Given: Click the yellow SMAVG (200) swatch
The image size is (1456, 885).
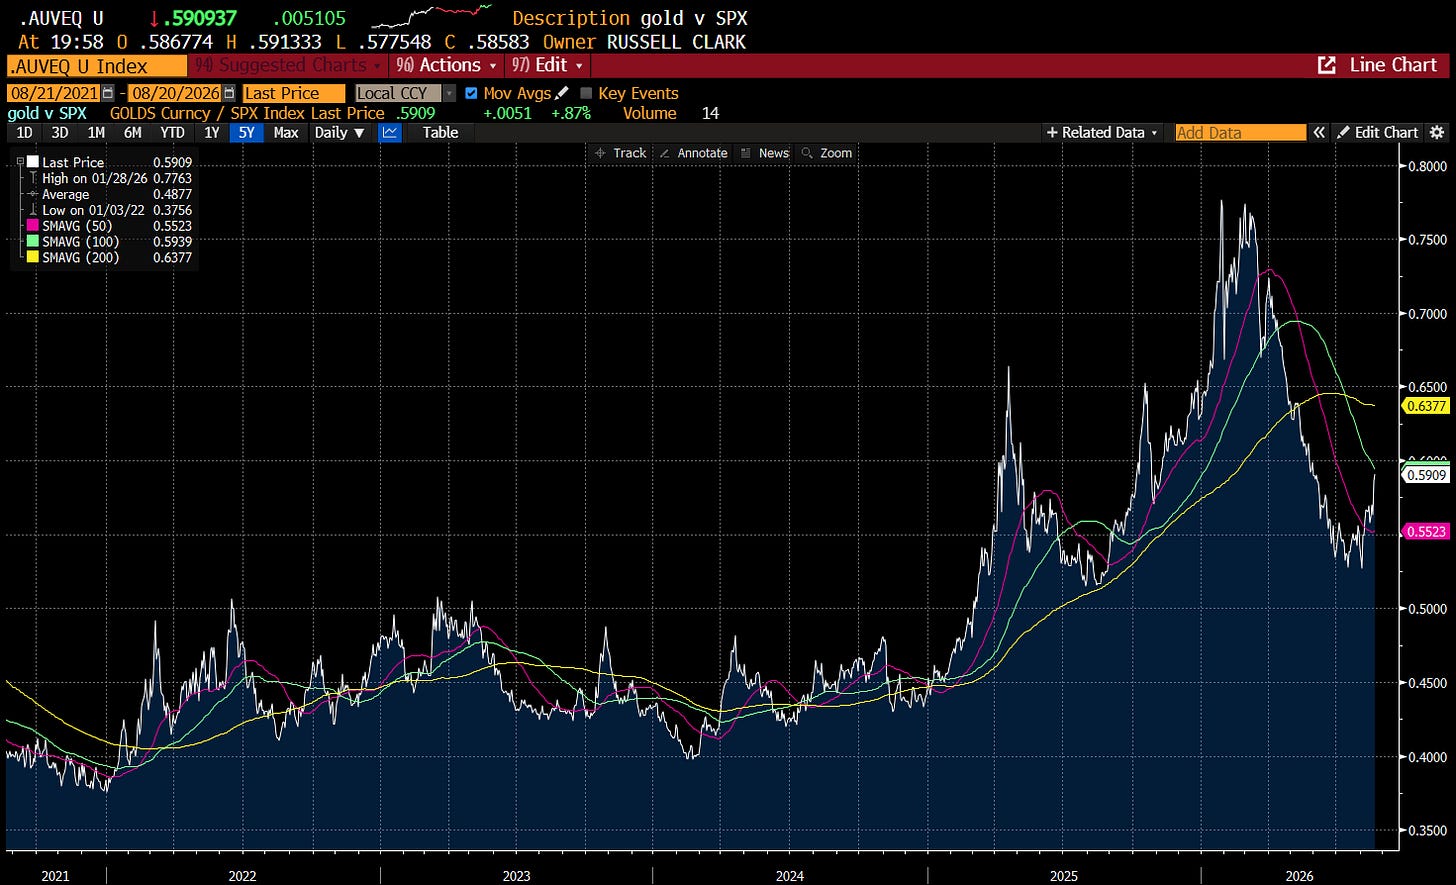Looking at the screenshot, I should [x=33, y=258].
